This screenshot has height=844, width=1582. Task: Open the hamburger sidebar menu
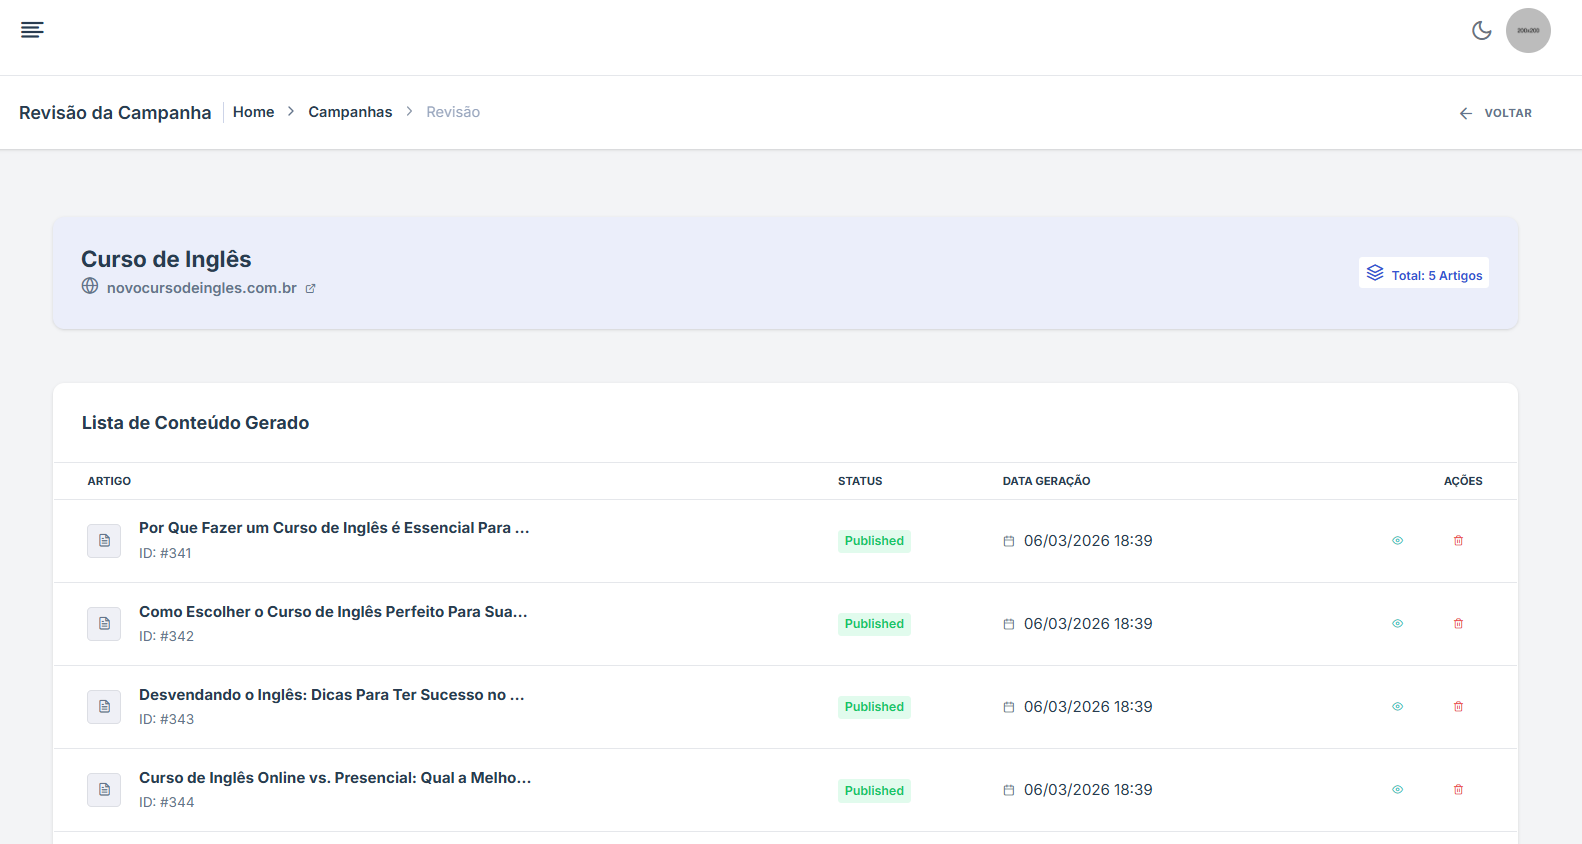[x=32, y=30]
